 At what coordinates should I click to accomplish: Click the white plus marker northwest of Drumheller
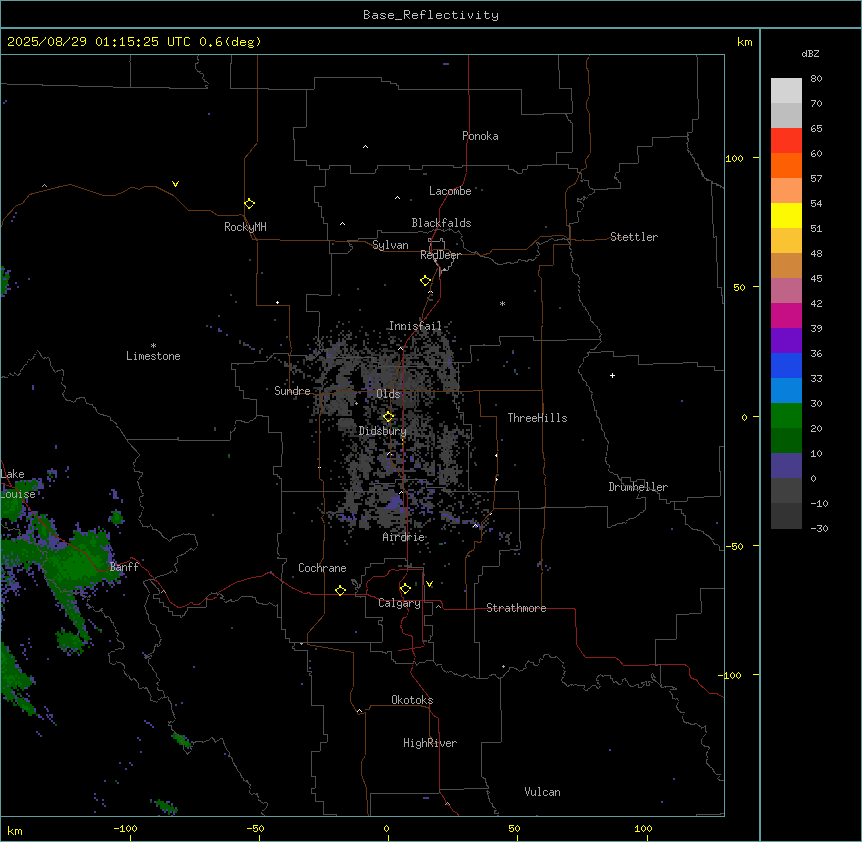tap(612, 375)
